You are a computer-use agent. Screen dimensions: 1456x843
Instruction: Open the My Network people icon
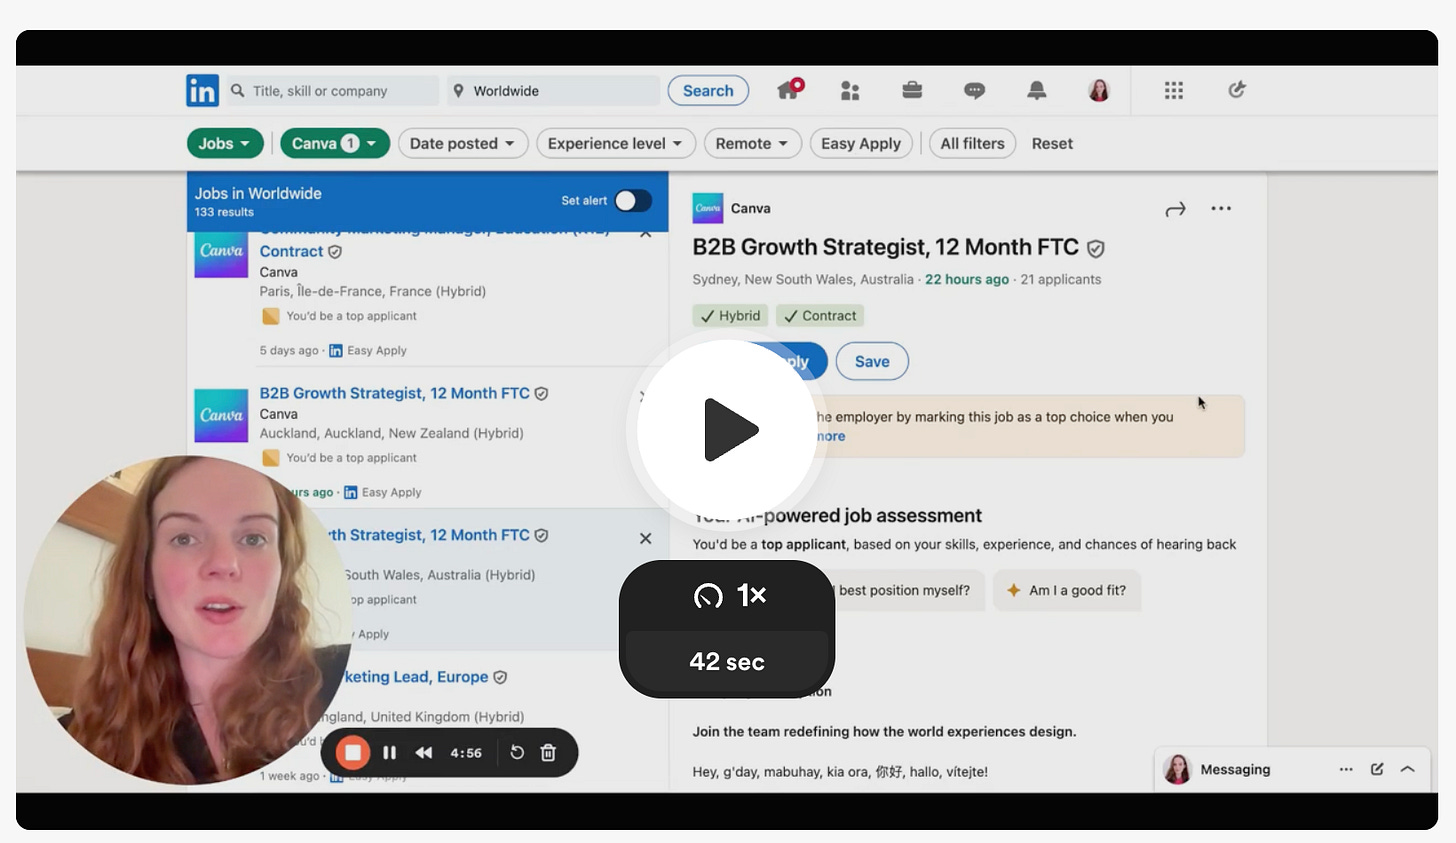(x=850, y=91)
